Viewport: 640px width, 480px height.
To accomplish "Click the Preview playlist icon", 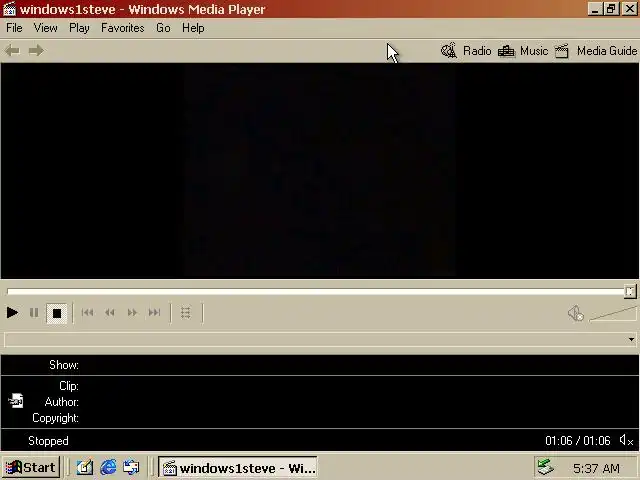I will click(x=186, y=313).
